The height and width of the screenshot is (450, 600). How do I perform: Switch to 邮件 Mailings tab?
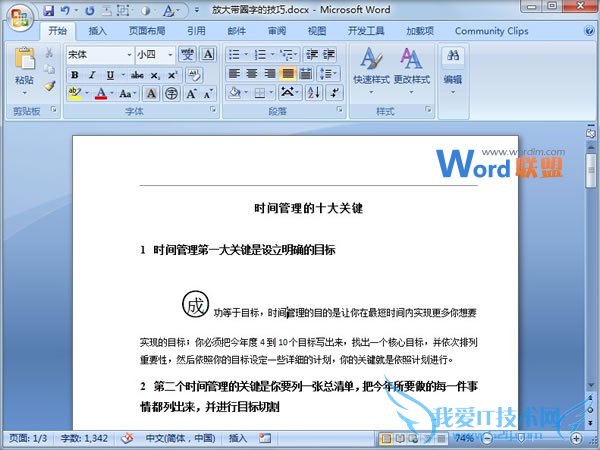coord(236,31)
